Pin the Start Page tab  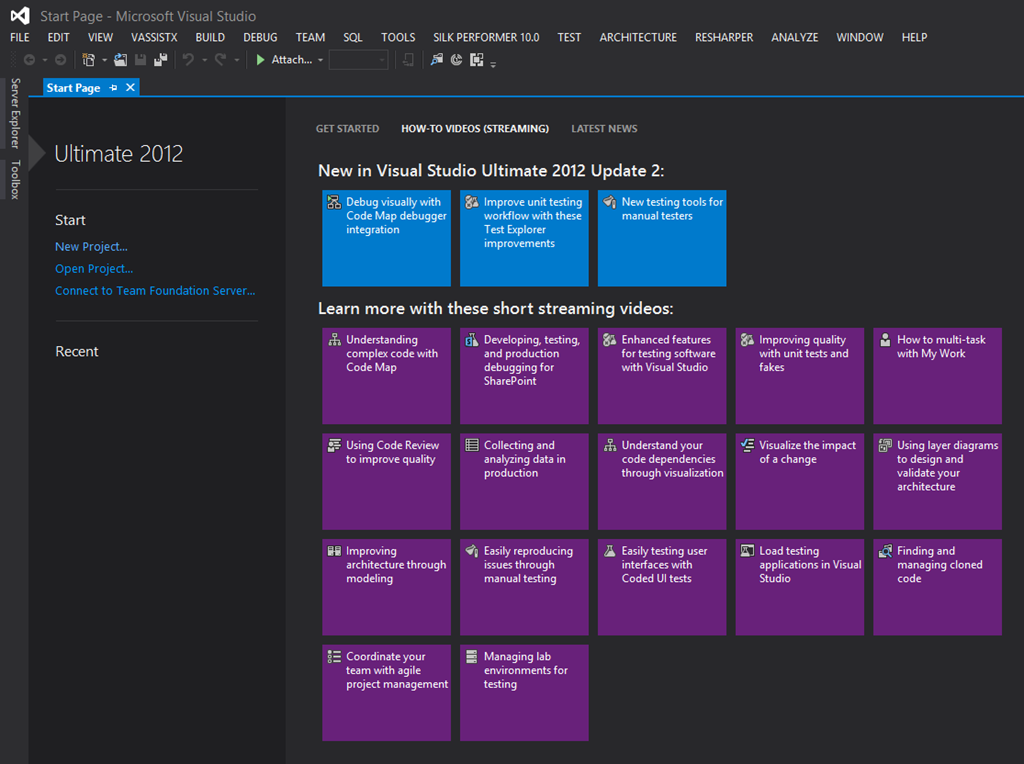pos(113,88)
